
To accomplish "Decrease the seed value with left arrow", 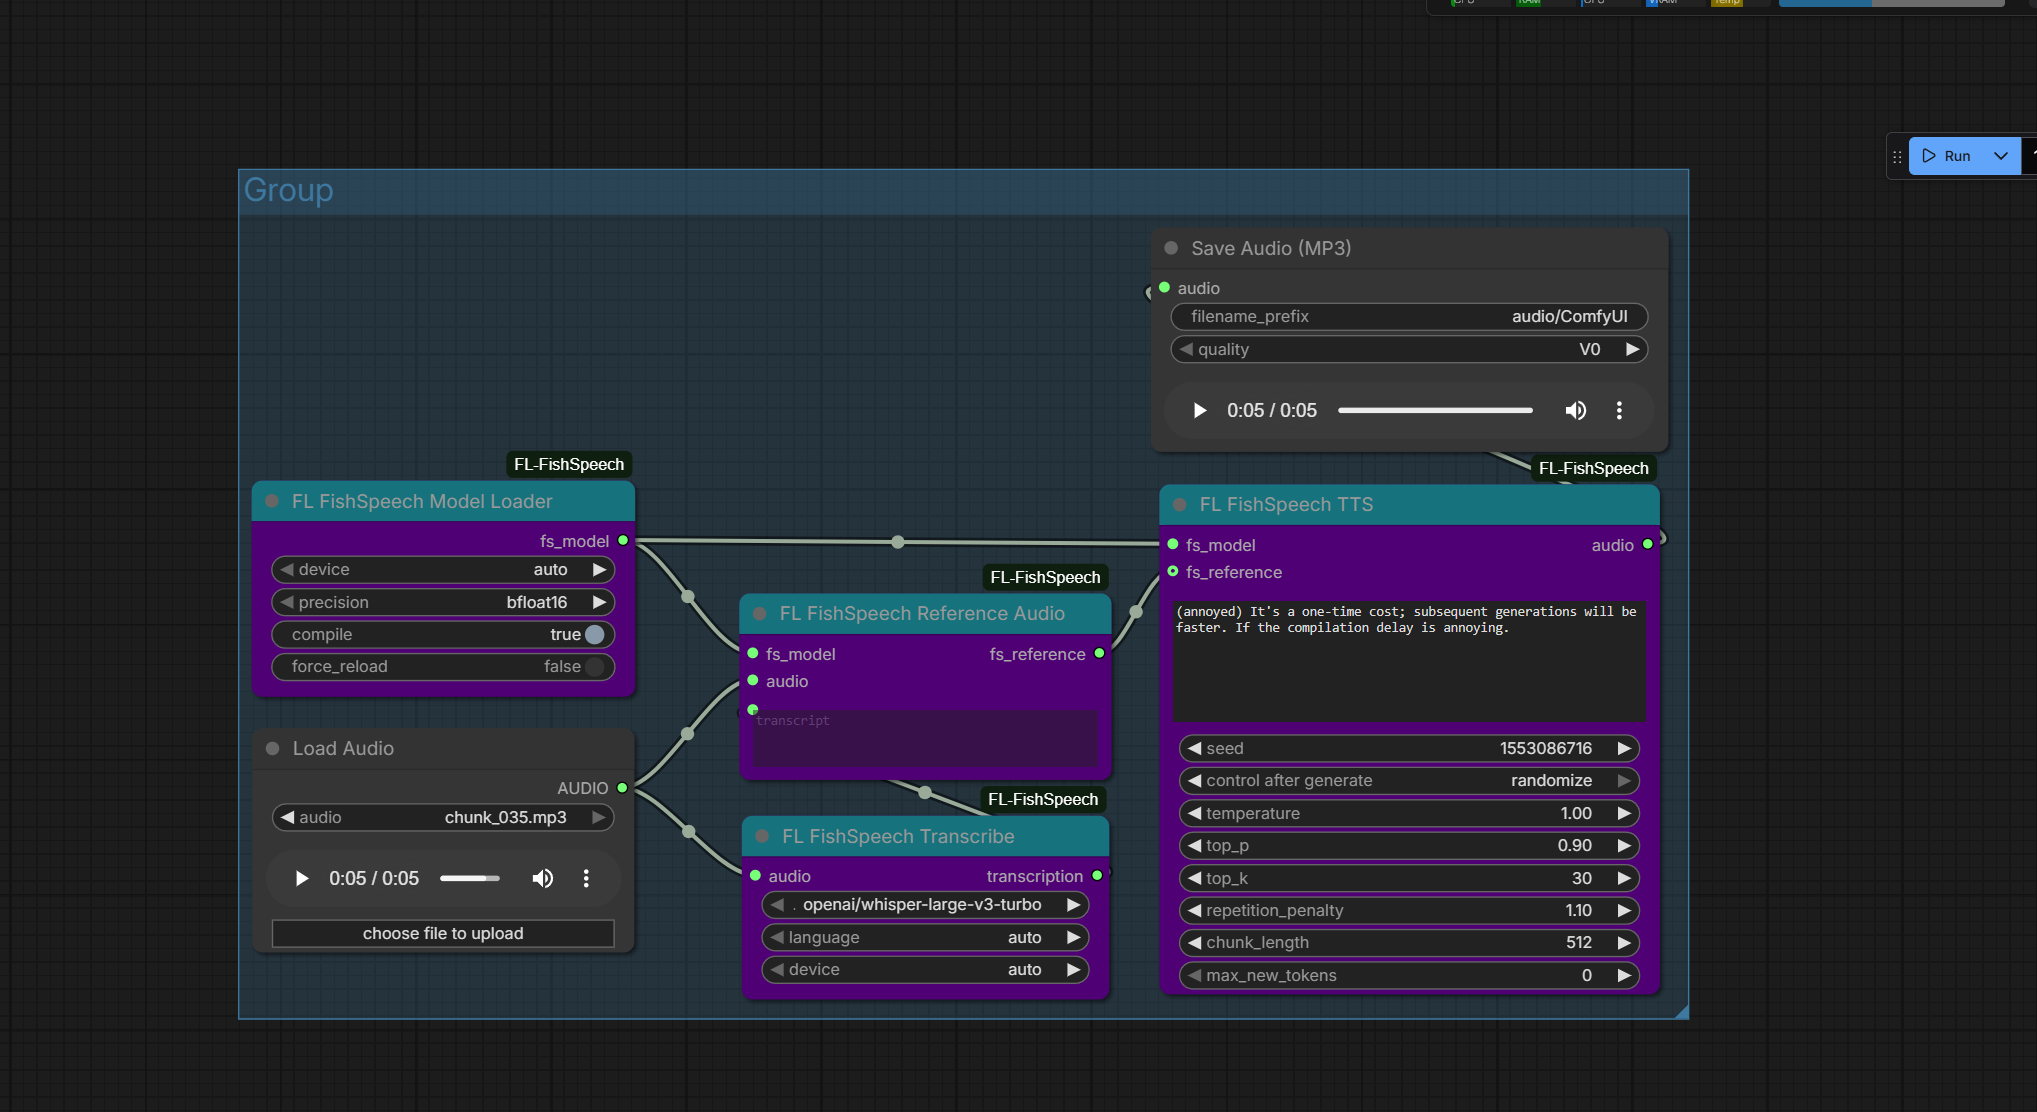I will (1194, 748).
